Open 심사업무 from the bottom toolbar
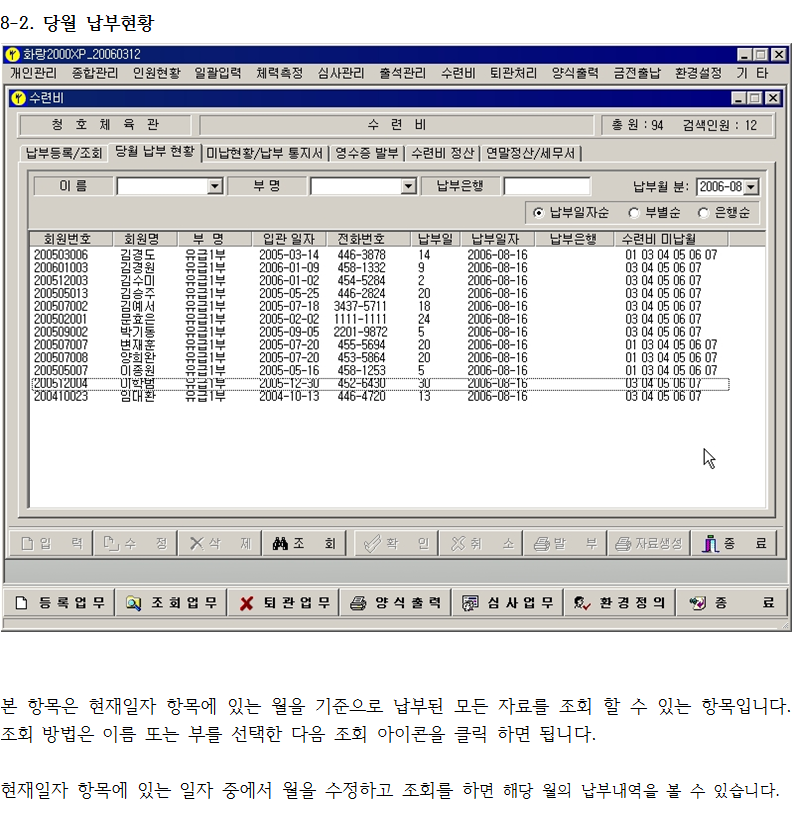792x825 pixels. (508, 603)
